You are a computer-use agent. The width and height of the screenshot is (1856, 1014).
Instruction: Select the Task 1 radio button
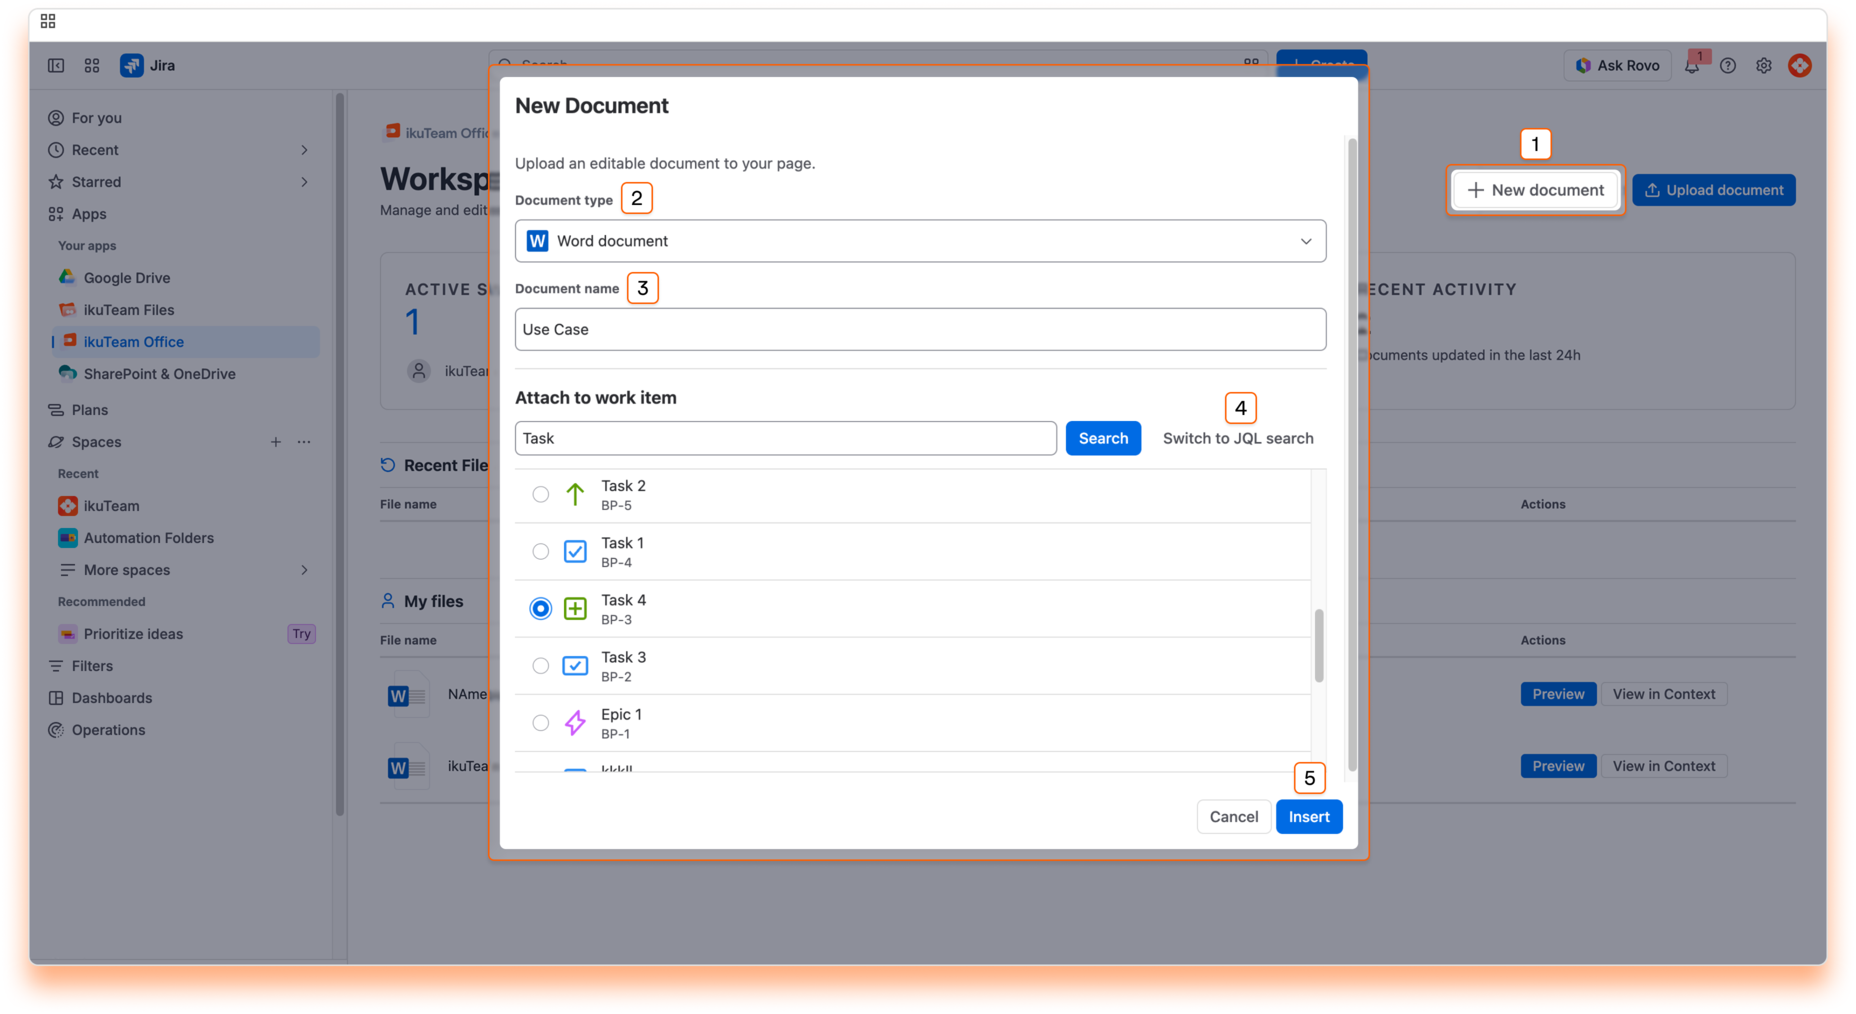[x=540, y=551]
